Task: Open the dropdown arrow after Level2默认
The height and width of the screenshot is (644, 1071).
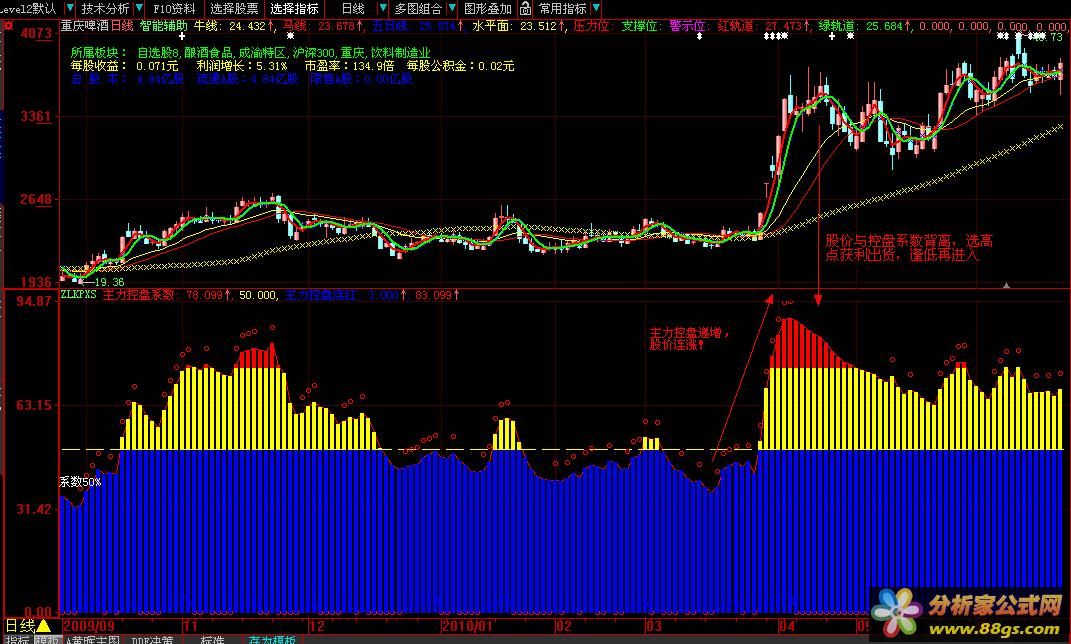Action: [x=69, y=8]
